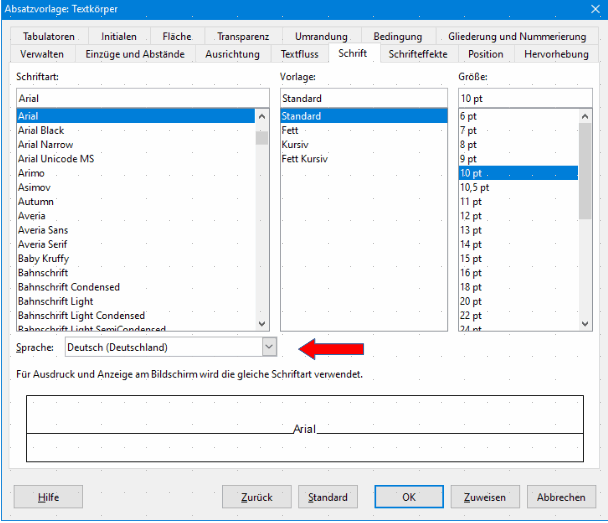Select 10,5 pt font size
The height and width of the screenshot is (523, 608).
point(518,188)
